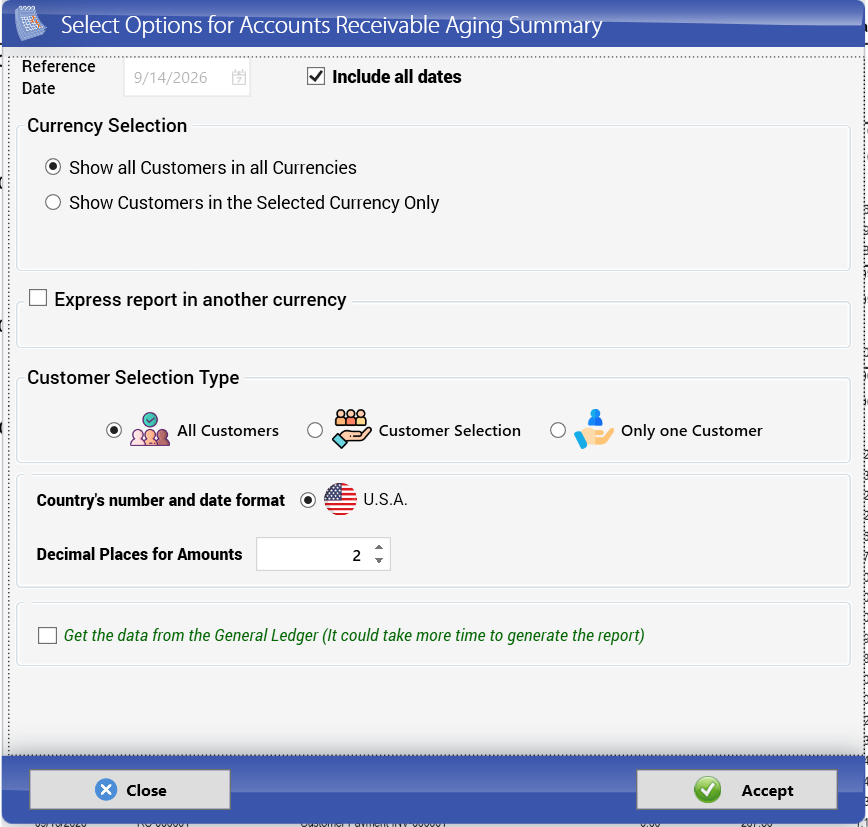Click Country's number and date format label
868x827 pixels.
[161, 500]
